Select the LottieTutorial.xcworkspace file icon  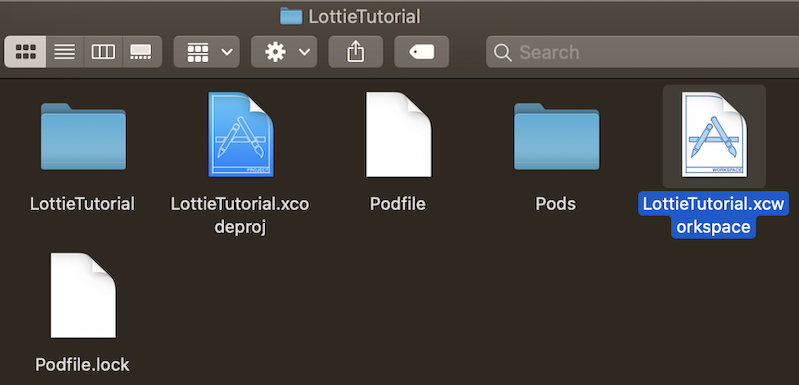(714, 135)
